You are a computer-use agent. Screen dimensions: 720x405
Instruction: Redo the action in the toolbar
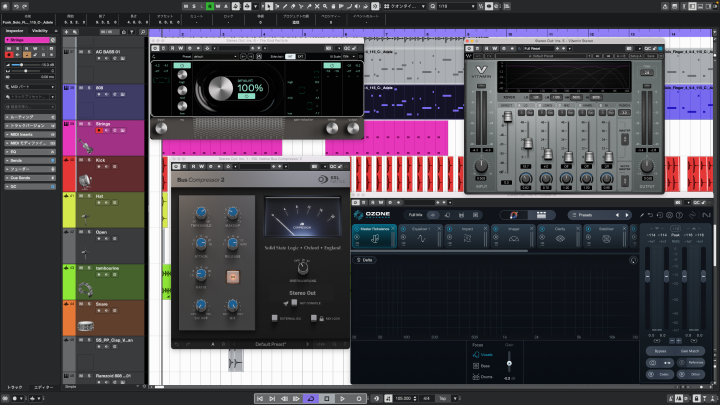coord(25,6)
